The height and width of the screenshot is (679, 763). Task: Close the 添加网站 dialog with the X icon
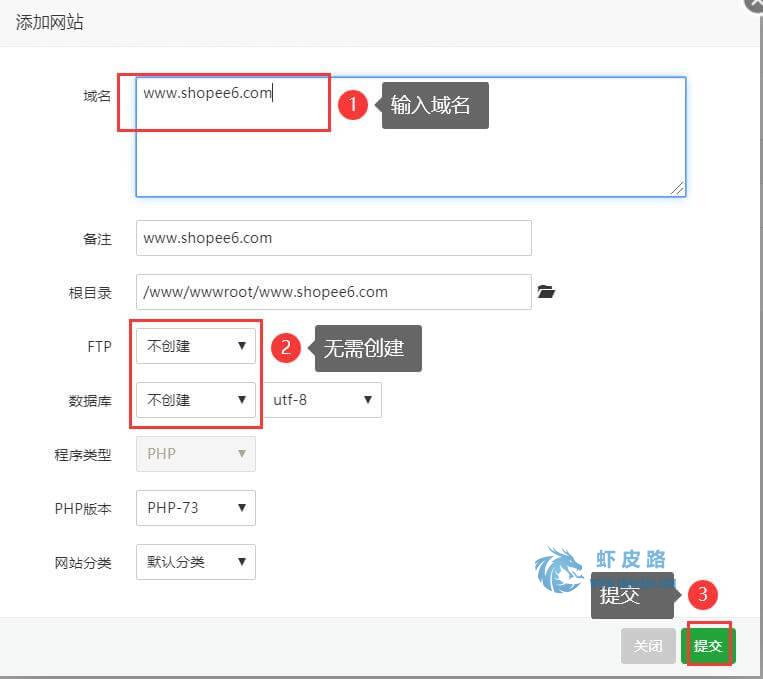point(756,4)
